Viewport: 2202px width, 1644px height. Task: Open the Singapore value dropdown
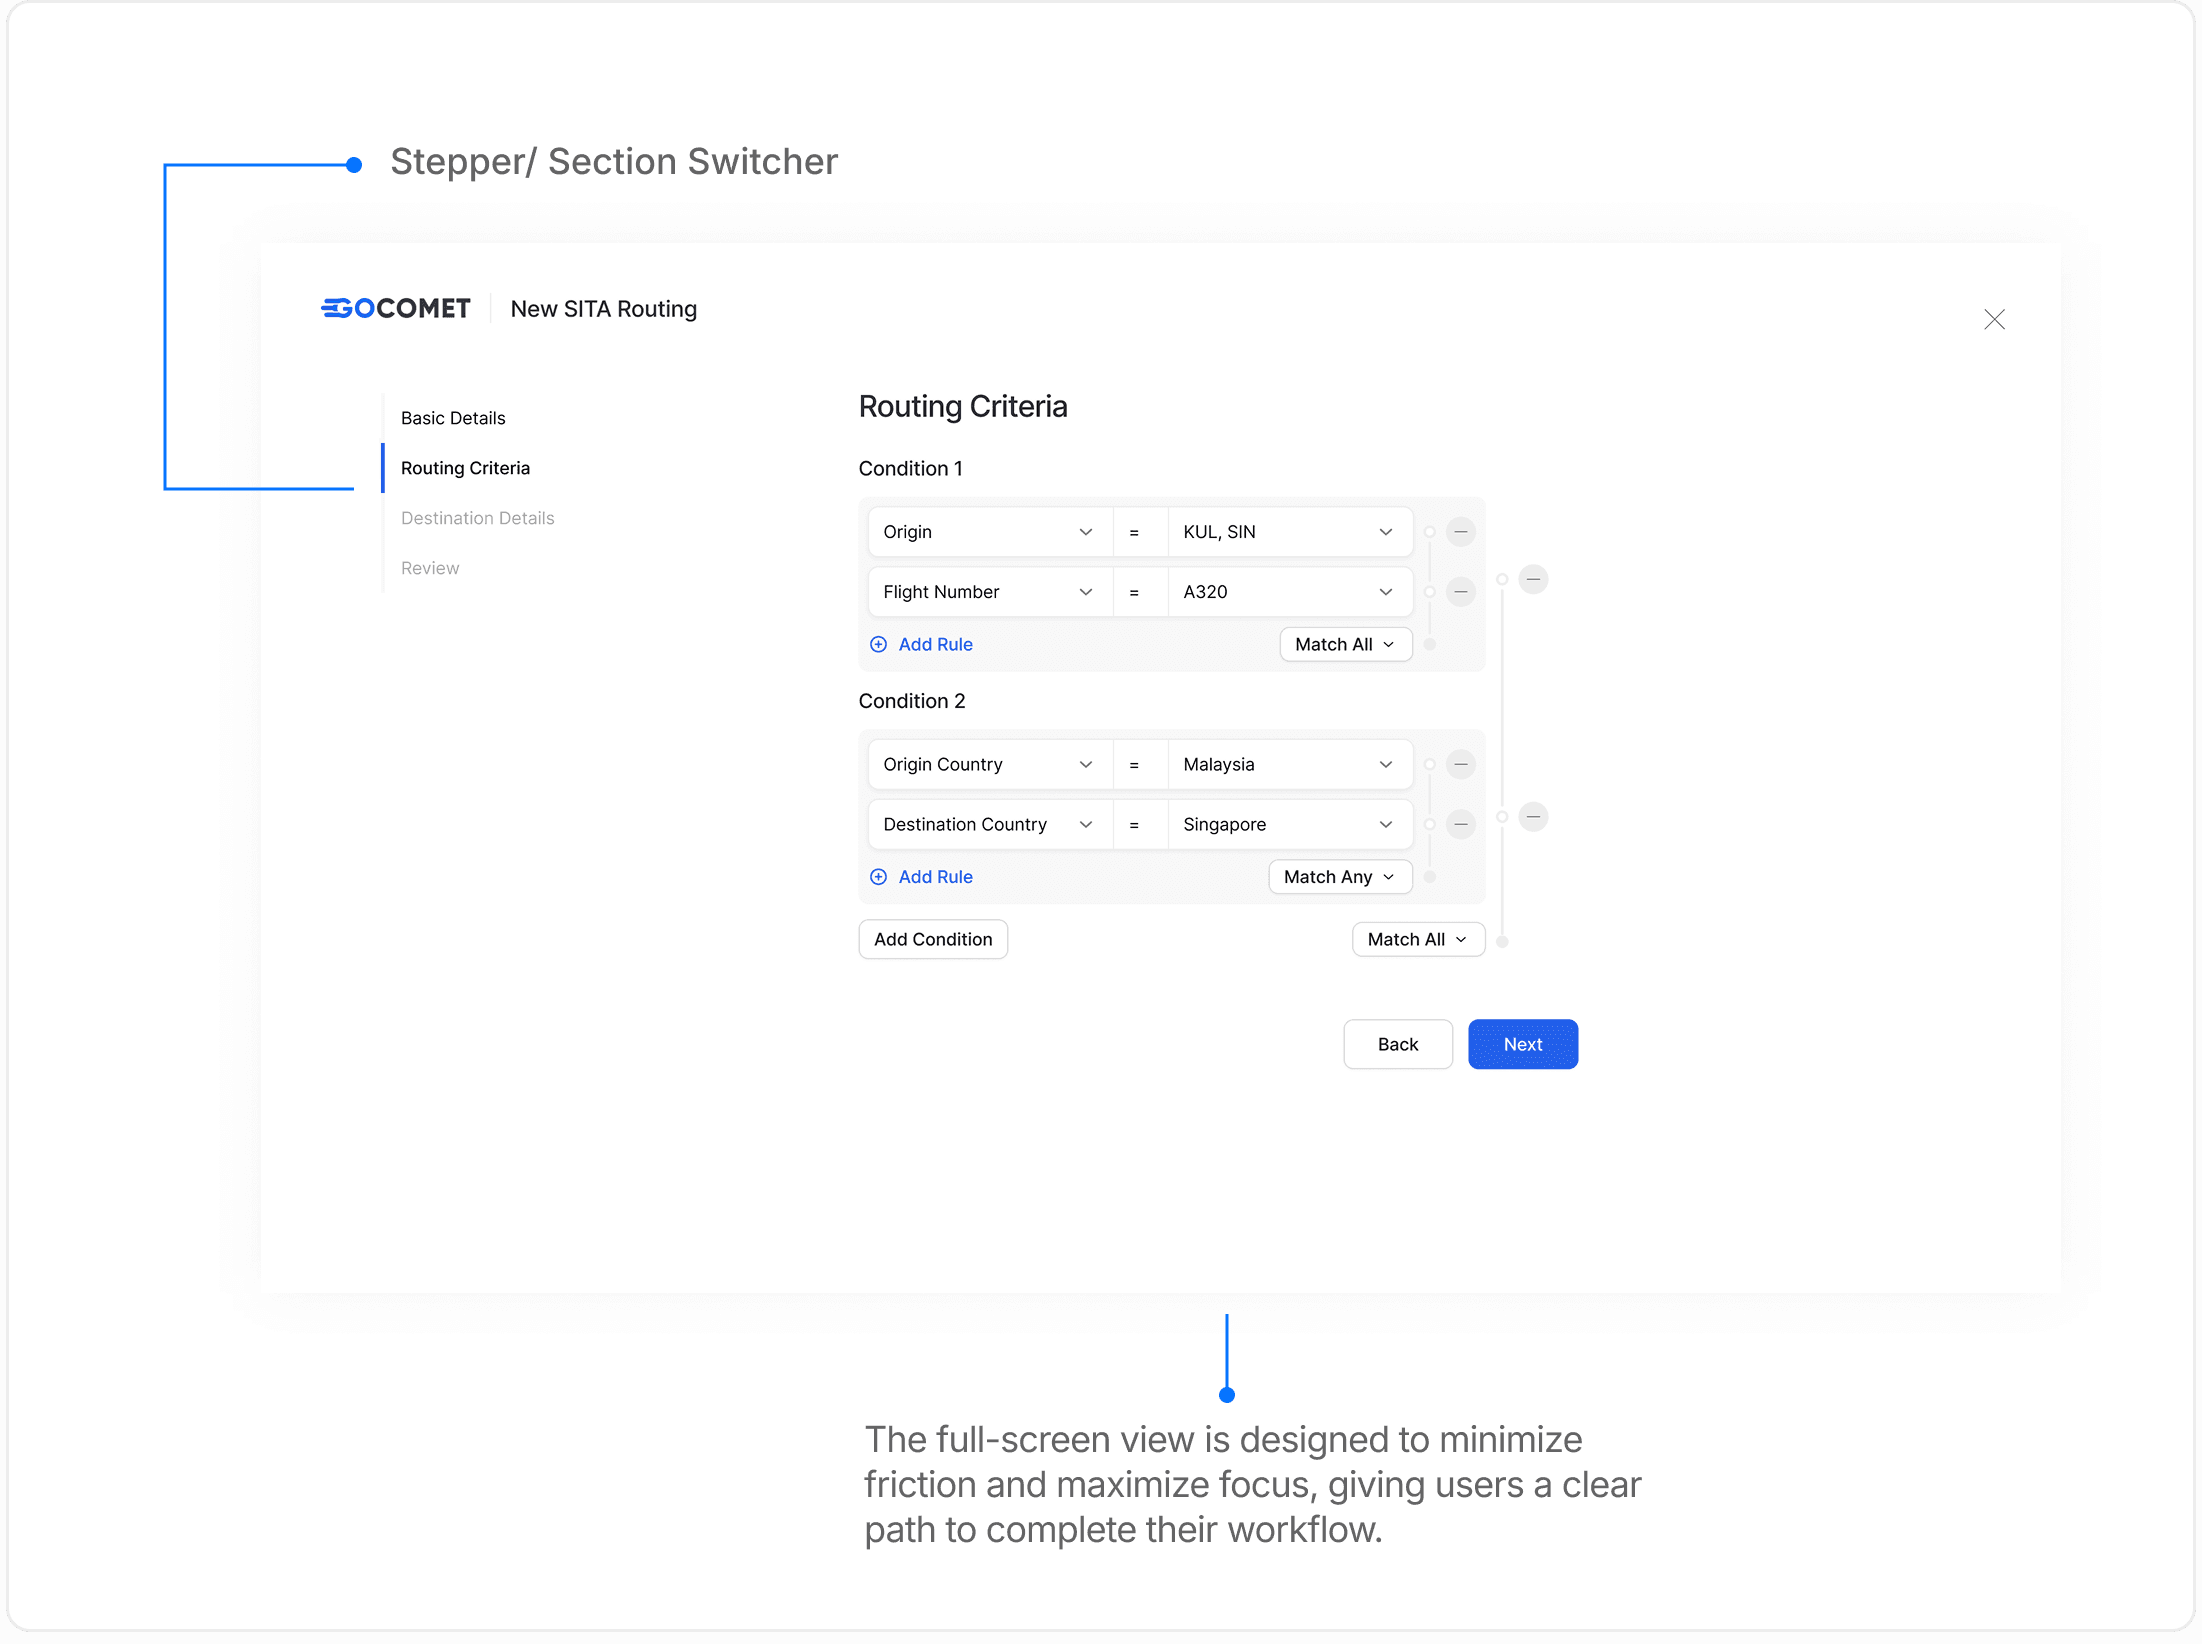1288,825
